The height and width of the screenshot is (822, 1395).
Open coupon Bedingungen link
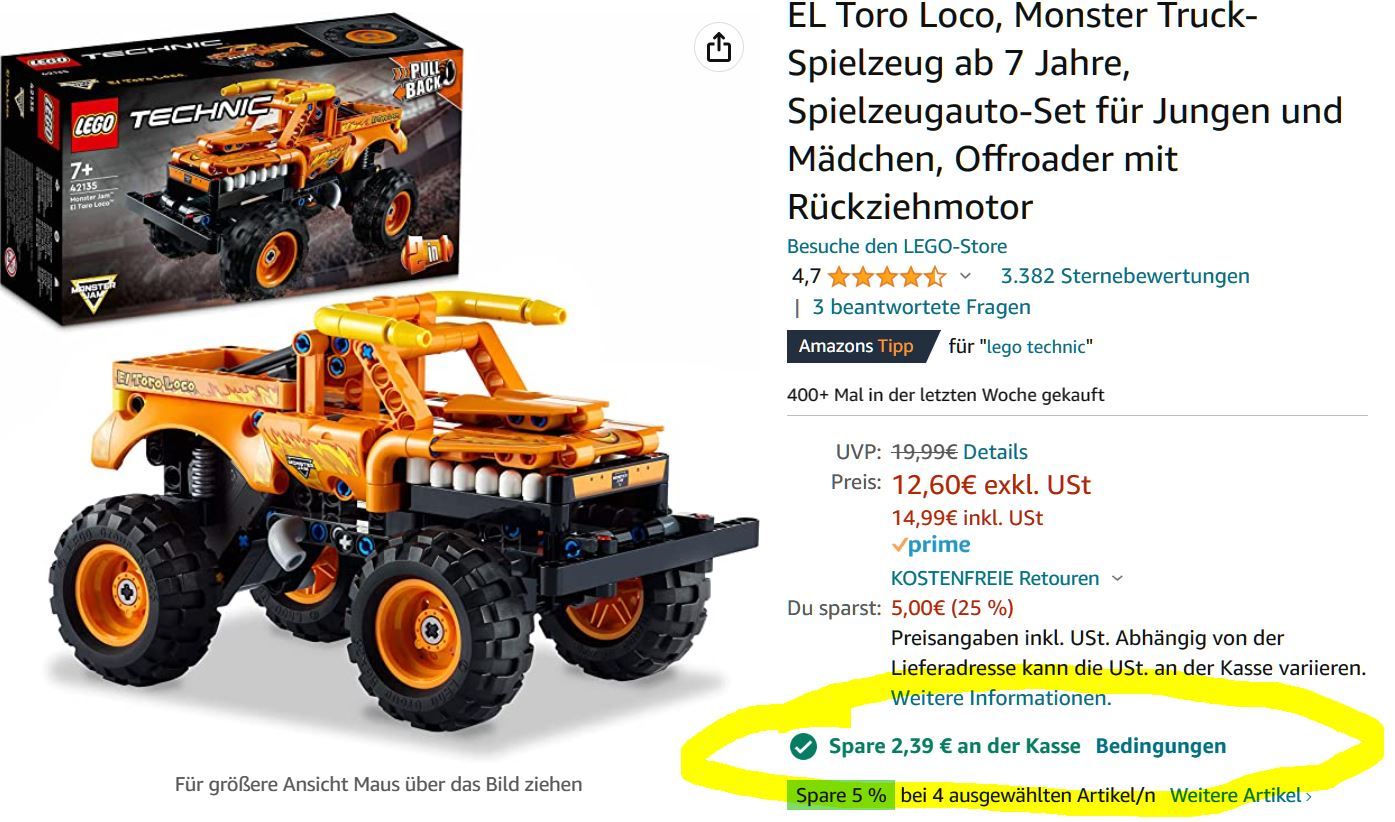pyautogui.click(x=1161, y=746)
